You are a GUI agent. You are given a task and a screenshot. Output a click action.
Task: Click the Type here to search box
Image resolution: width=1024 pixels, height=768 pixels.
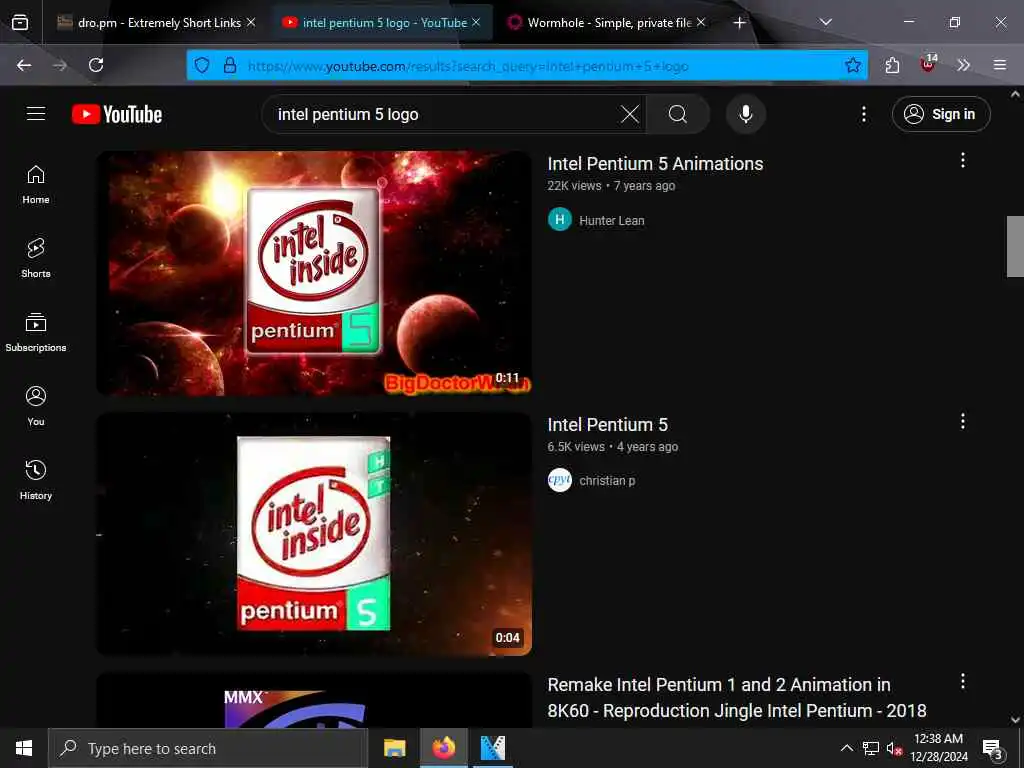coord(208,748)
